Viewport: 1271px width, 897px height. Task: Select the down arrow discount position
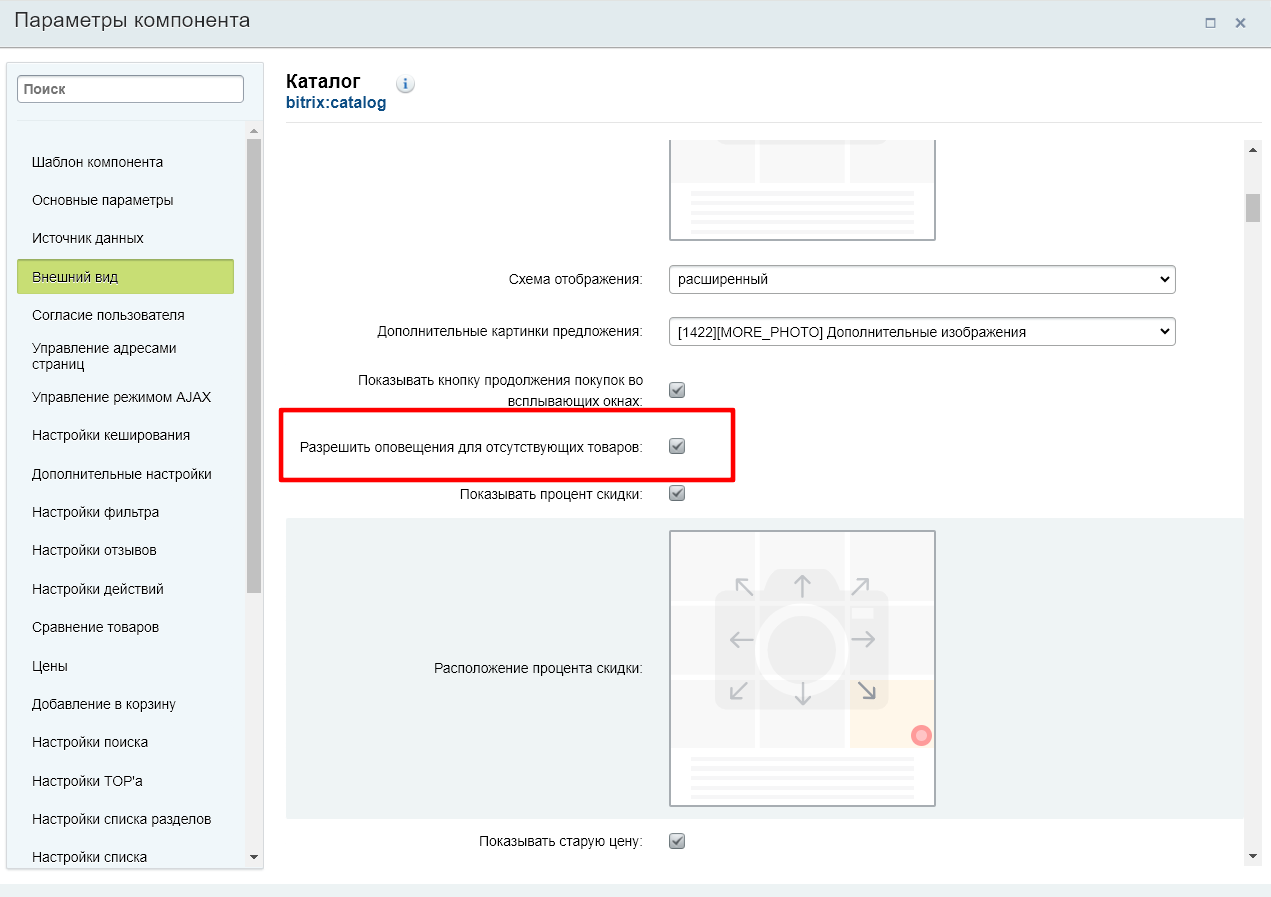pyautogui.click(x=802, y=694)
